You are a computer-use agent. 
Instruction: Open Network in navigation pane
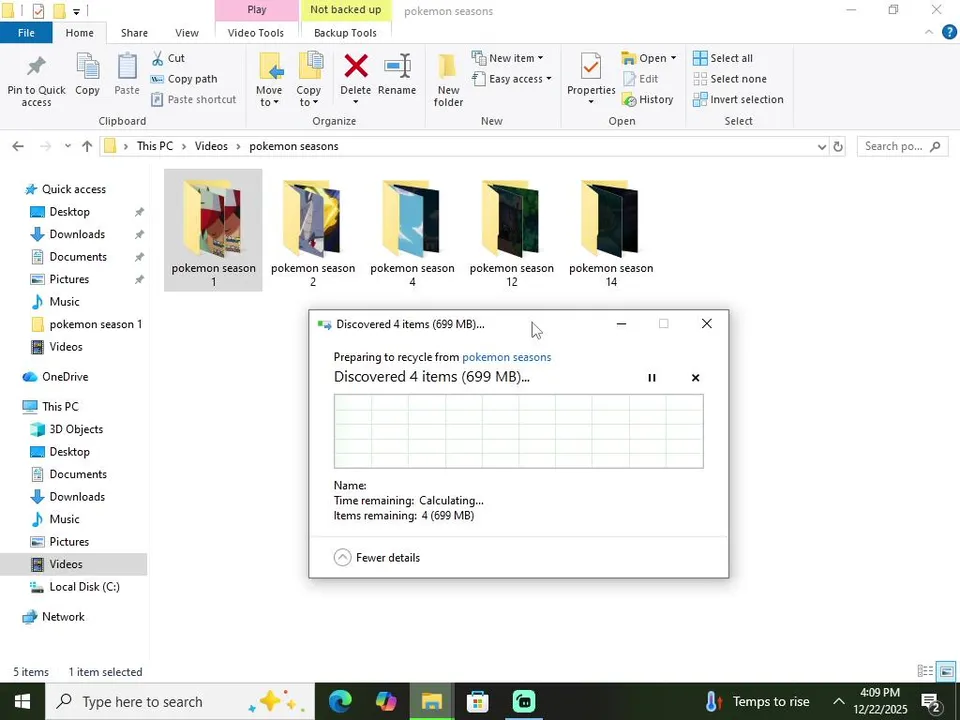[x=63, y=617]
